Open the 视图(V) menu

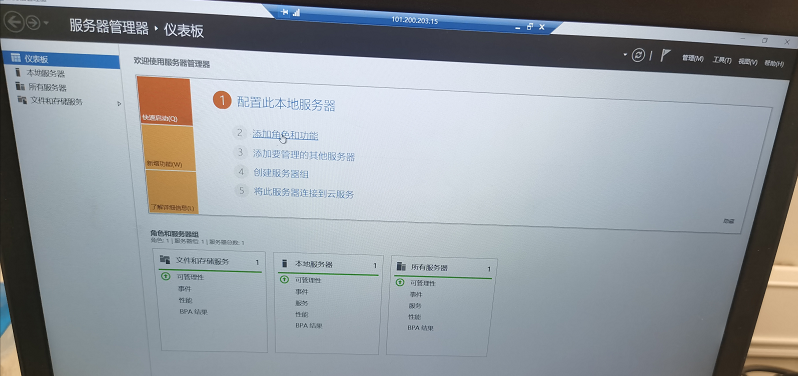pyautogui.click(x=748, y=62)
